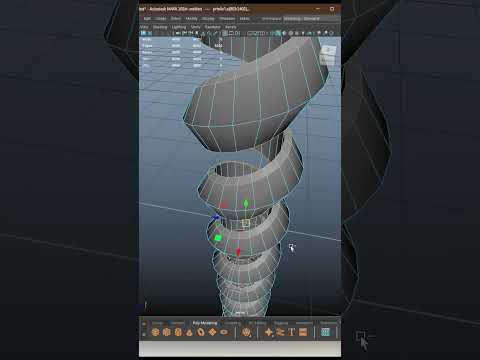Viewport: 480px width, 360px height.
Task: Click the round shape icon with dropdown arrow
Action: pyautogui.click(x=247, y=332)
